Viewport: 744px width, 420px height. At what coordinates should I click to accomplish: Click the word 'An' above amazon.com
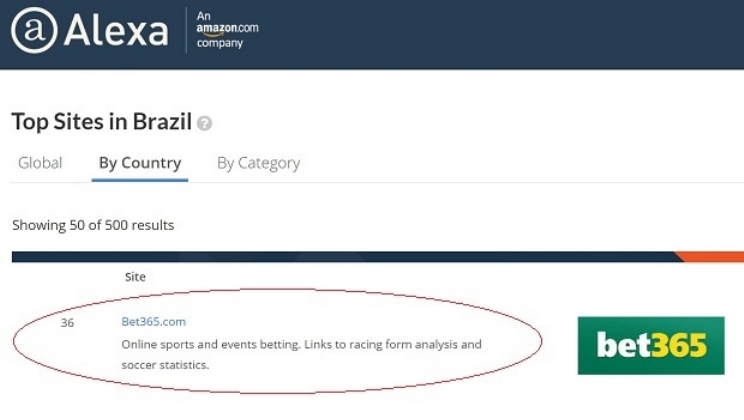click(x=204, y=15)
